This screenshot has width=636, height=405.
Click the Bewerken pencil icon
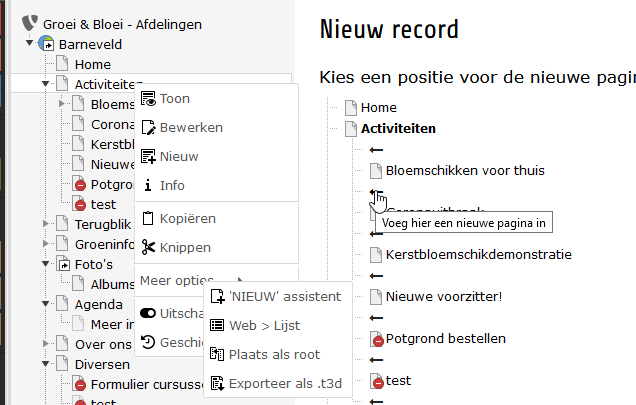[148, 128]
